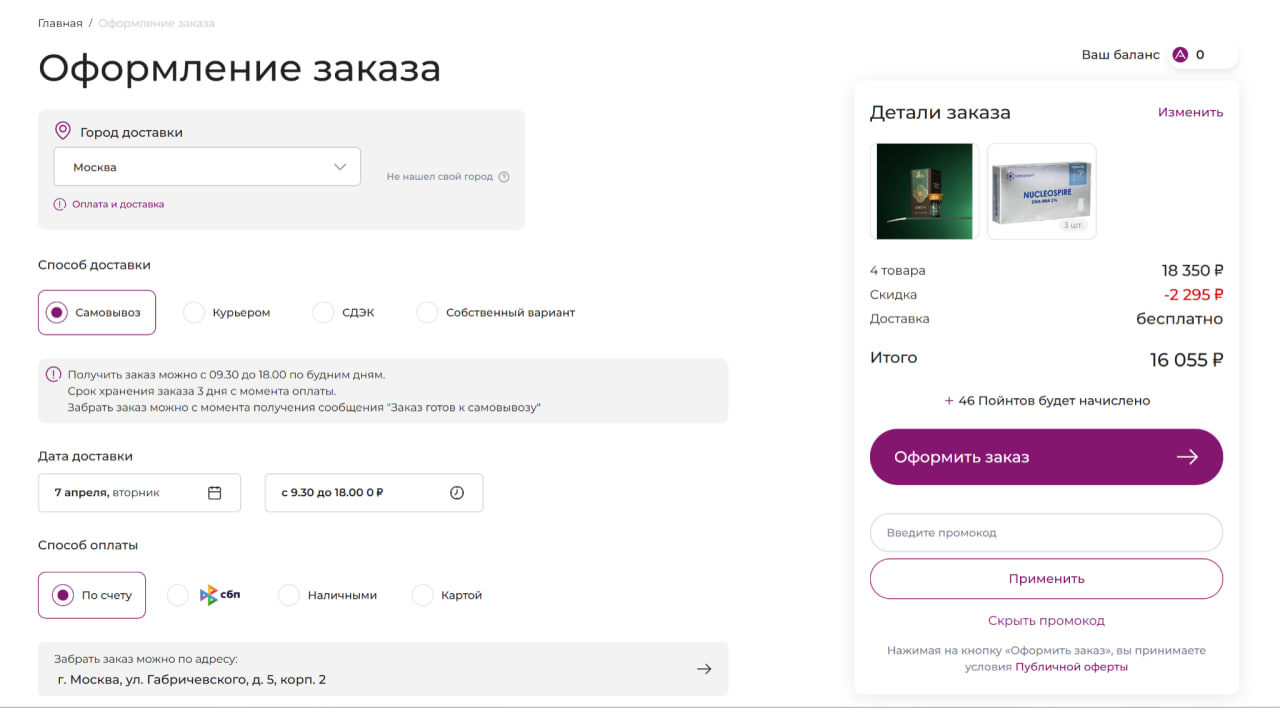The width and height of the screenshot is (1280, 708).
Task: Open the Публичной оферты link
Action: [x=1071, y=666]
